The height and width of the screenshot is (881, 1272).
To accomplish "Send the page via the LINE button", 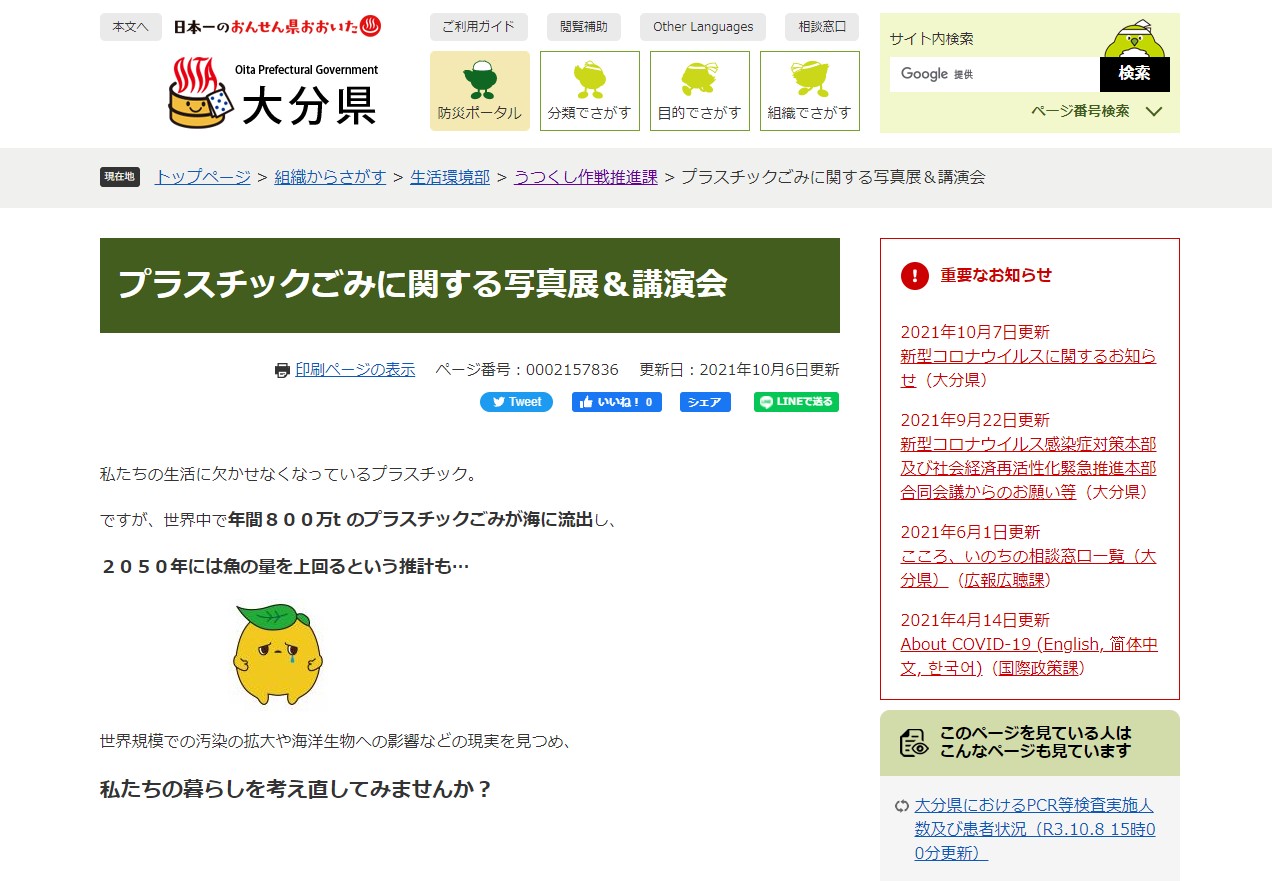I will 796,402.
